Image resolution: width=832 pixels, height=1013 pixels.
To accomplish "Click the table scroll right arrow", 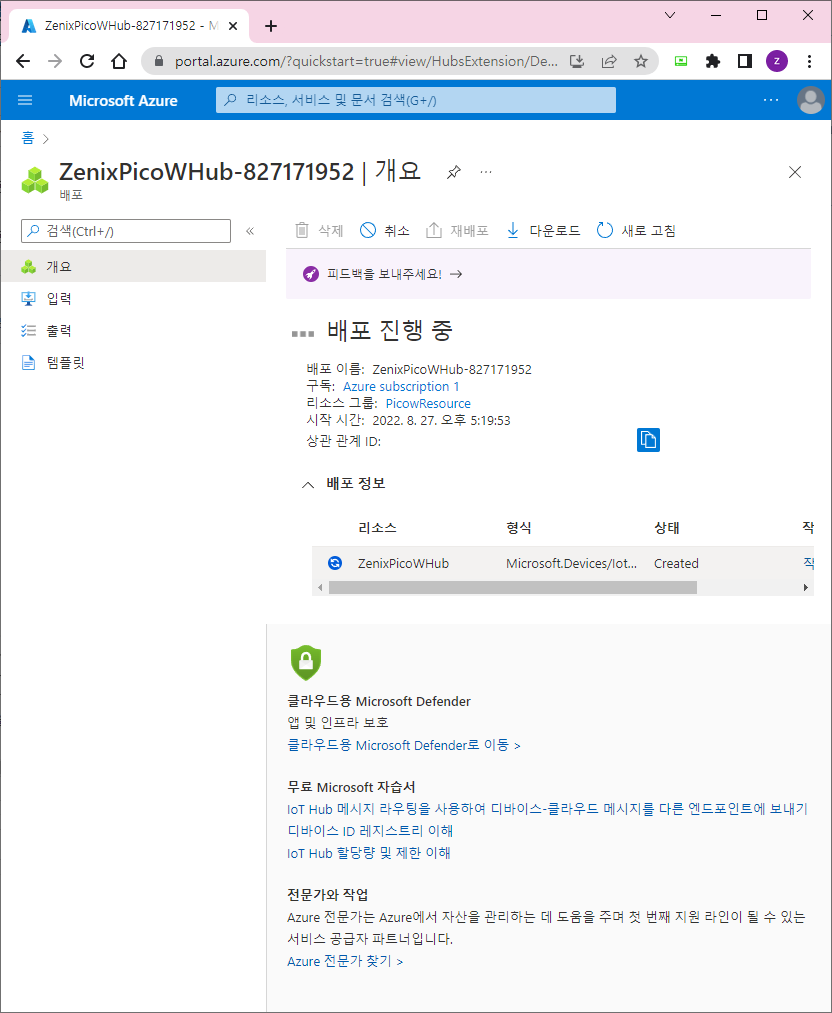I will pyautogui.click(x=806, y=587).
